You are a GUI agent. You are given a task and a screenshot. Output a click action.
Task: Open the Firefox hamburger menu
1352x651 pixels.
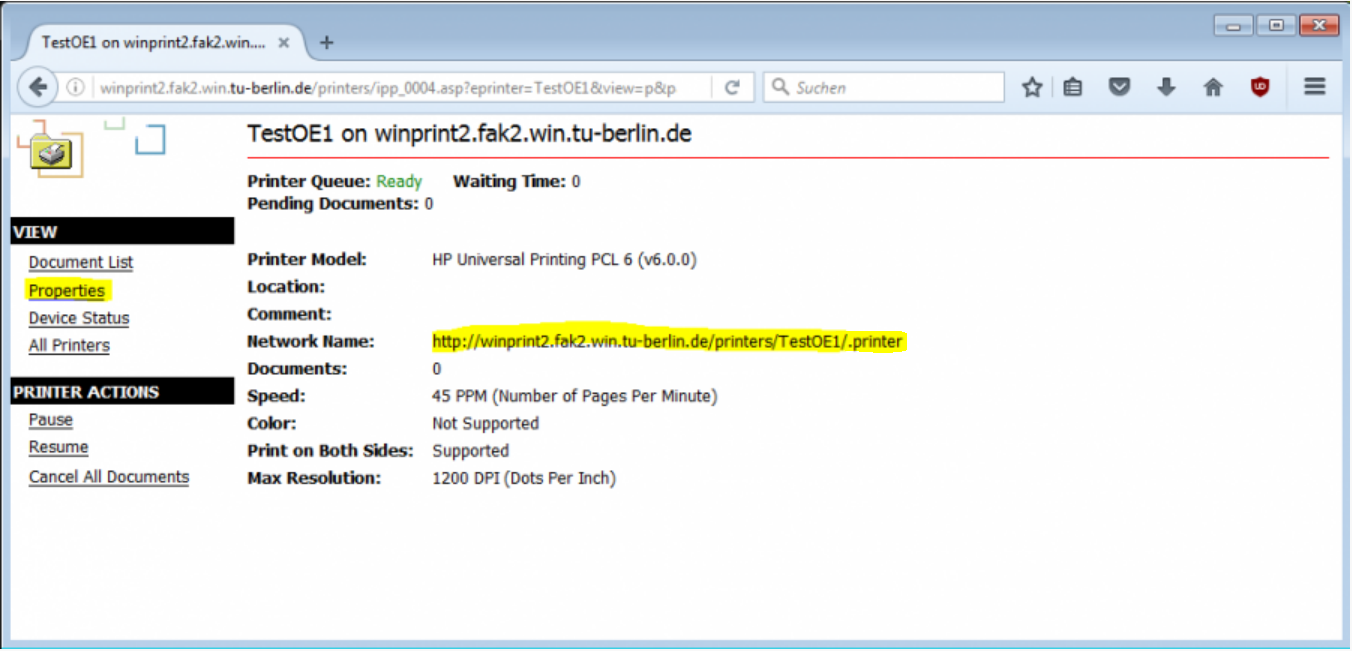[x=1314, y=87]
